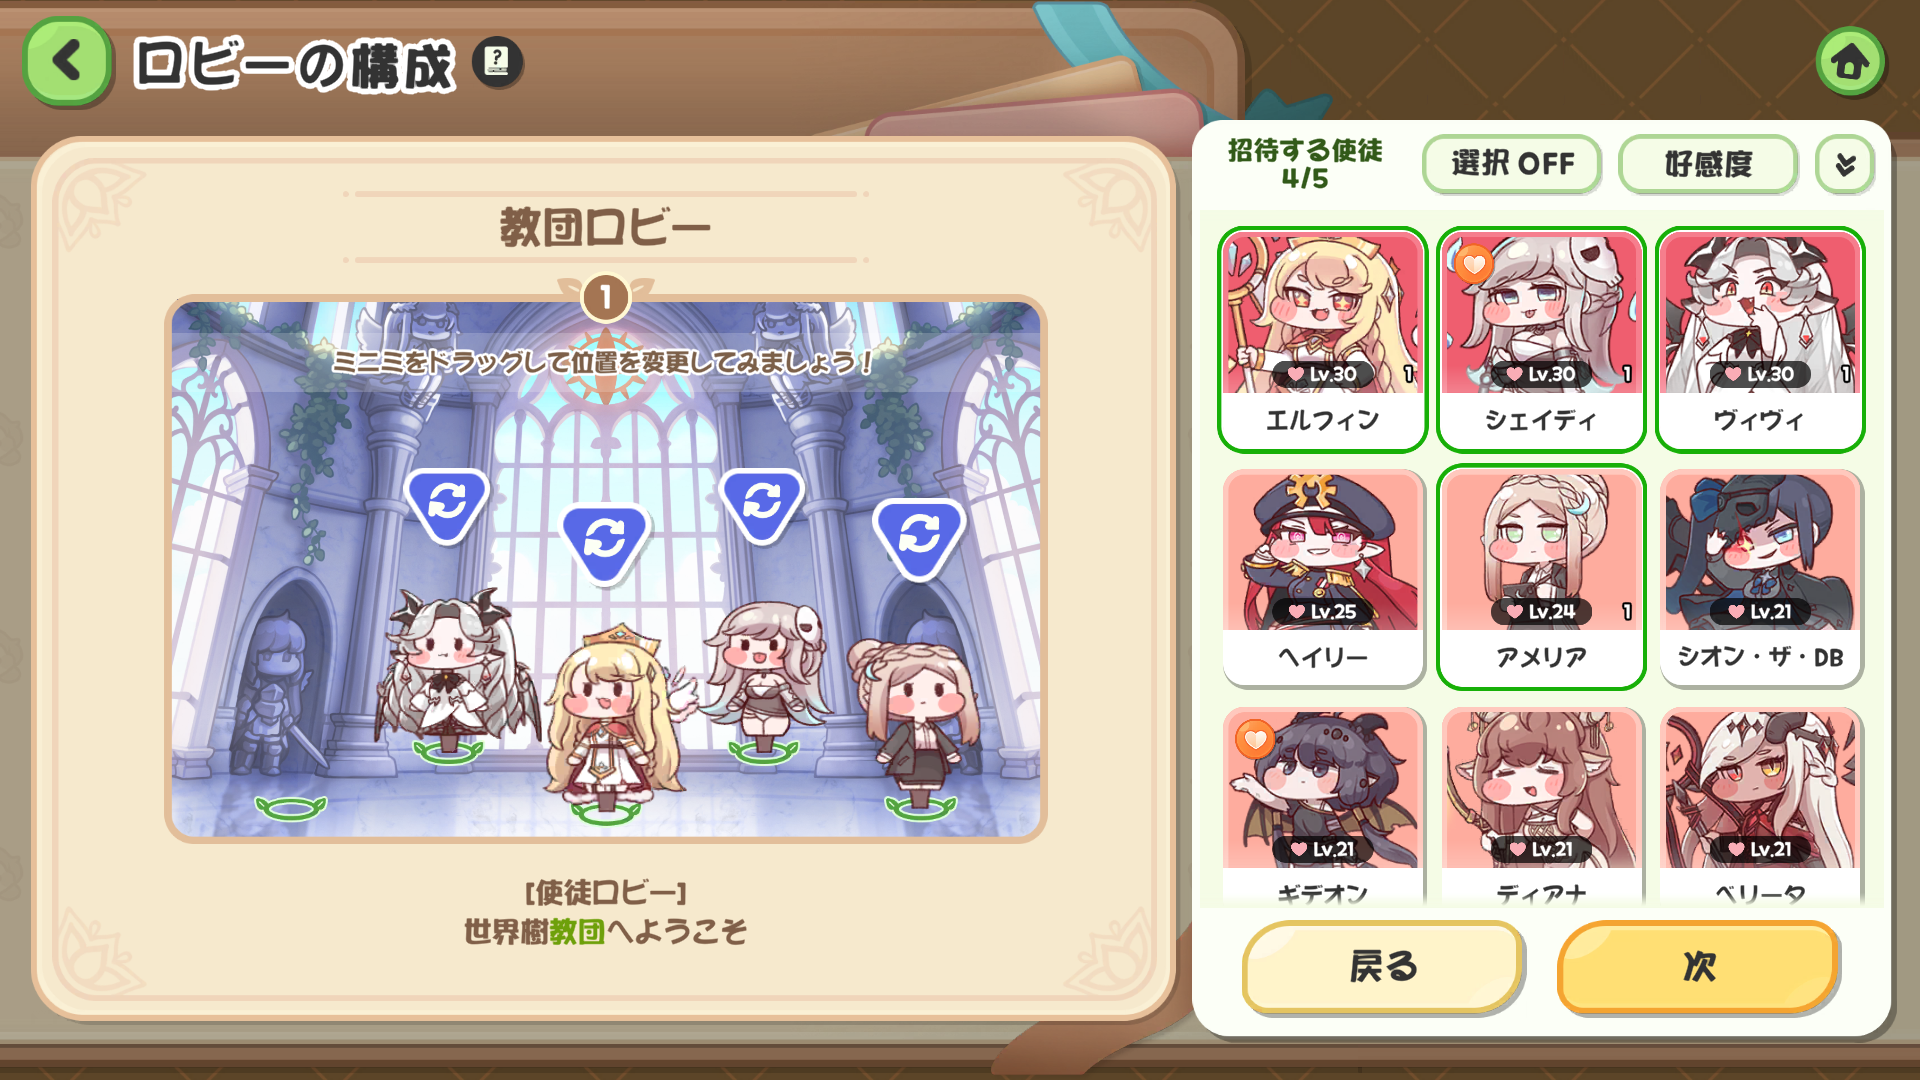Screen dimensions: 1920x1080
Task: Deselect アメリア from the invited apostles
Action: [1541, 577]
